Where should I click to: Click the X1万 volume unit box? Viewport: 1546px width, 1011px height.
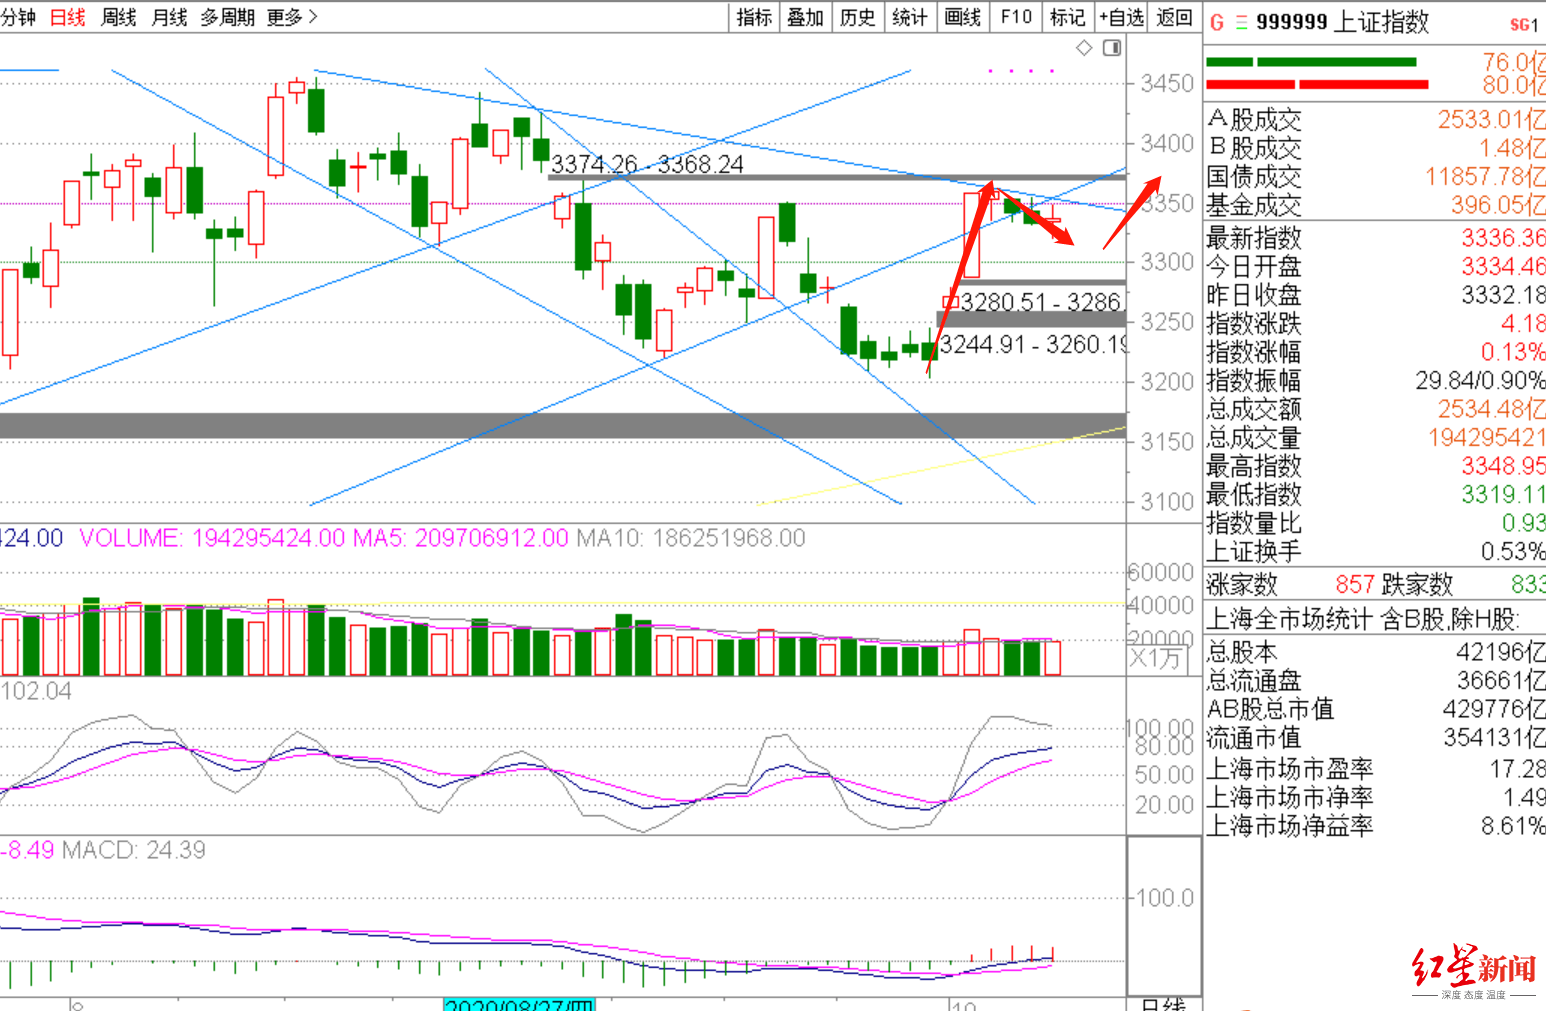tap(1160, 659)
